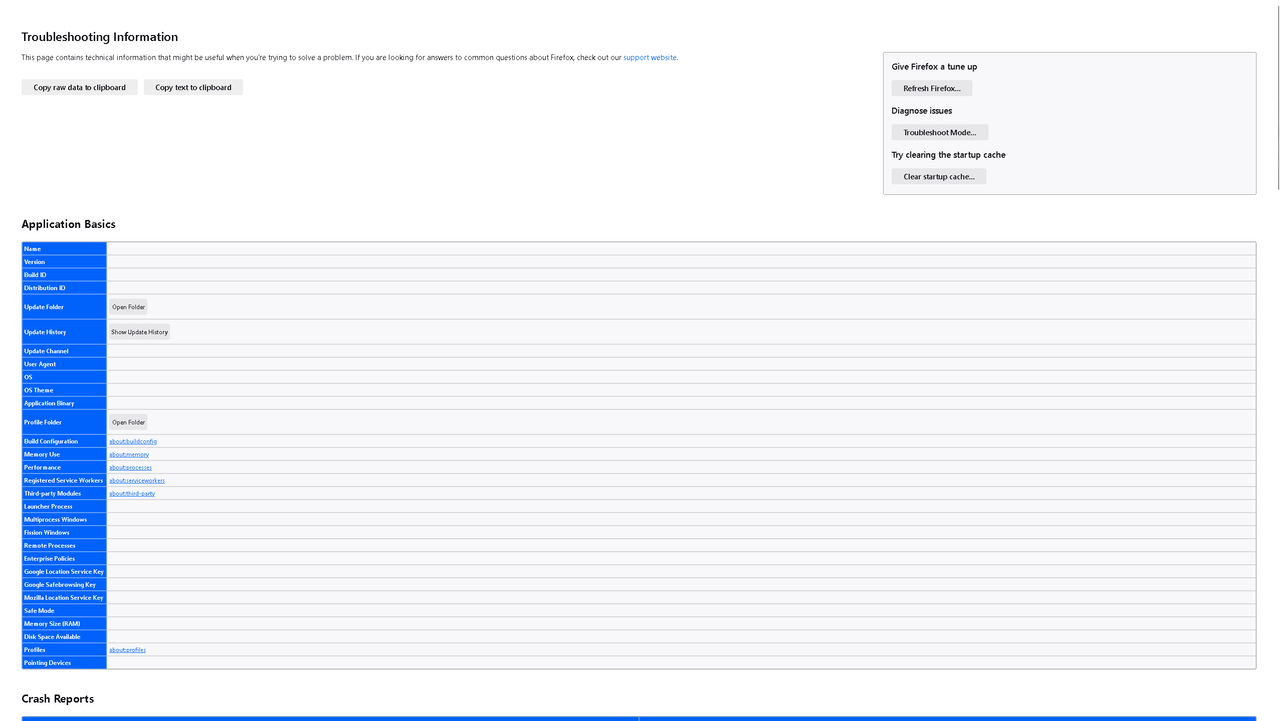Select the Google Location Service Key label
This screenshot has width=1280, height=721.
pyautogui.click(x=64, y=571)
